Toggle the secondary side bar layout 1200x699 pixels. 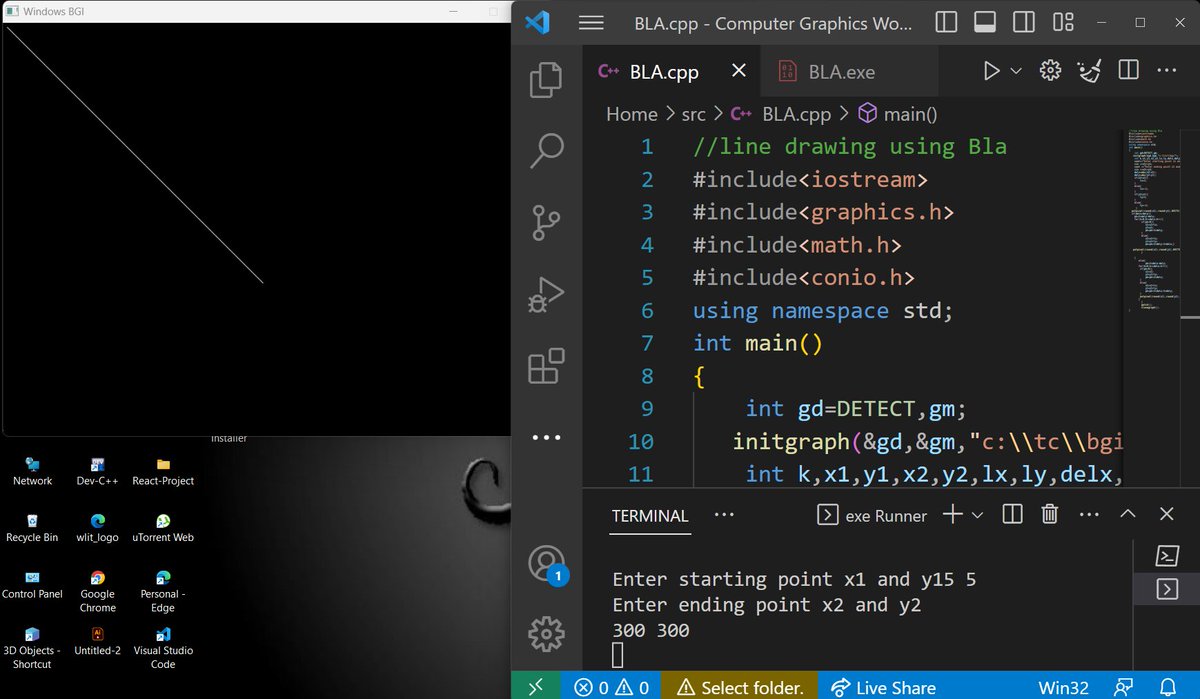(x=1024, y=22)
